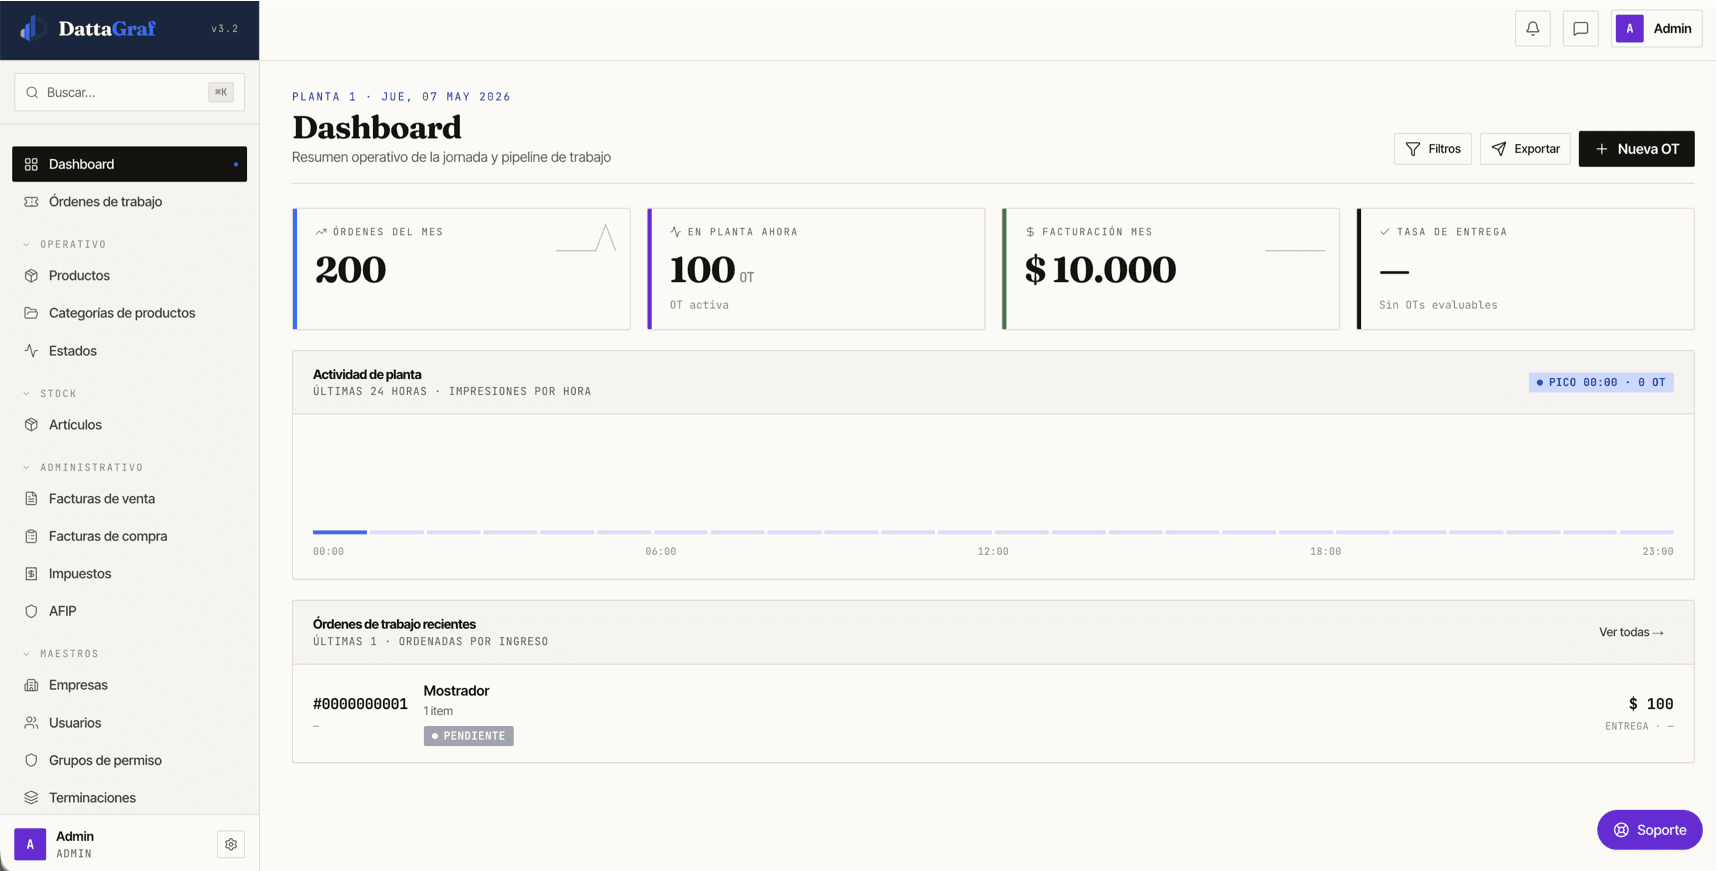Viewport: 1717px width, 871px height.
Task: Click the search magnifier icon
Action: tap(32, 92)
